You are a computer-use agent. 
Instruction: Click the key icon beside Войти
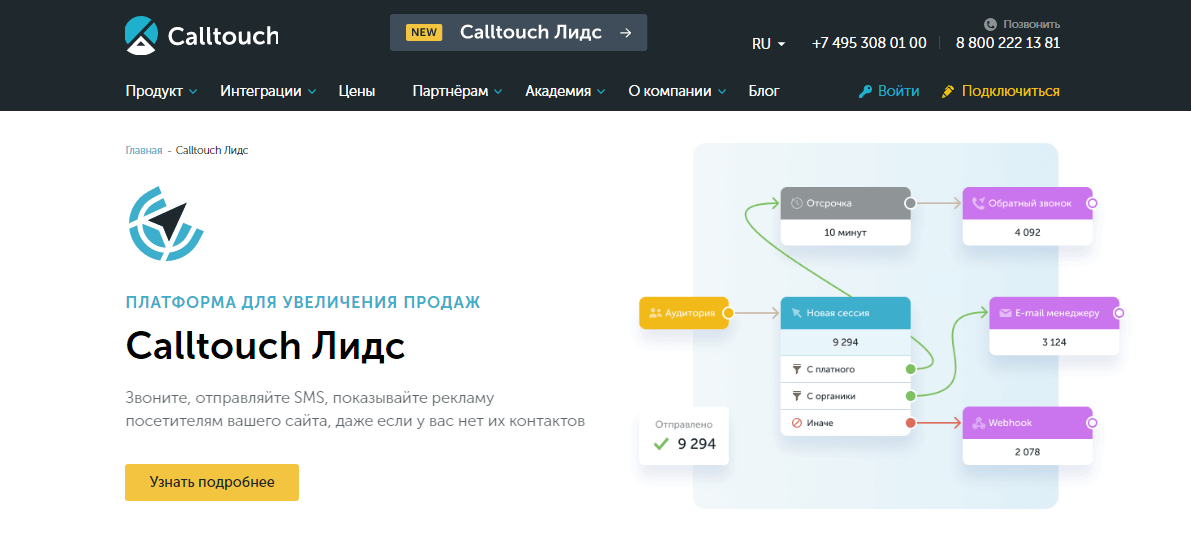(865, 91)
